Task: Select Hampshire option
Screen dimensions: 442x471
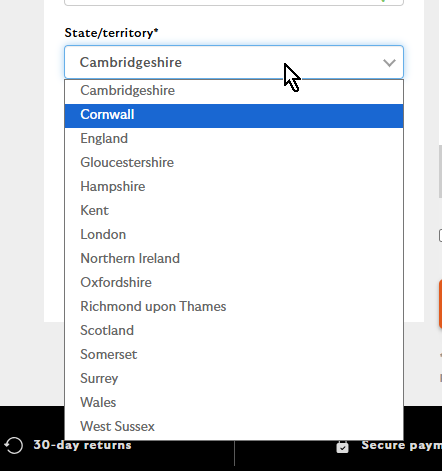Action: point(234,187)
